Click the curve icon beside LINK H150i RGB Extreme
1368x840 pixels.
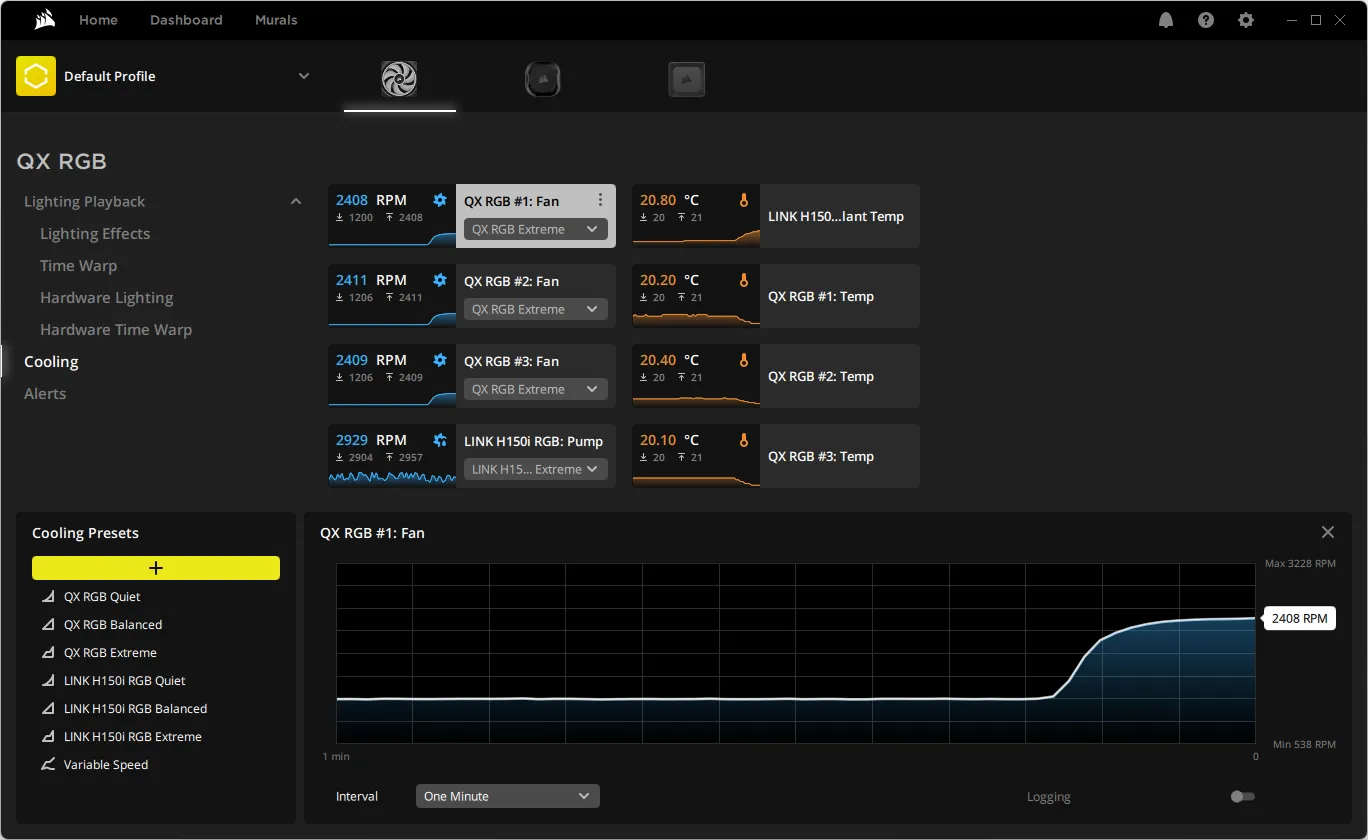pos(48,737)
